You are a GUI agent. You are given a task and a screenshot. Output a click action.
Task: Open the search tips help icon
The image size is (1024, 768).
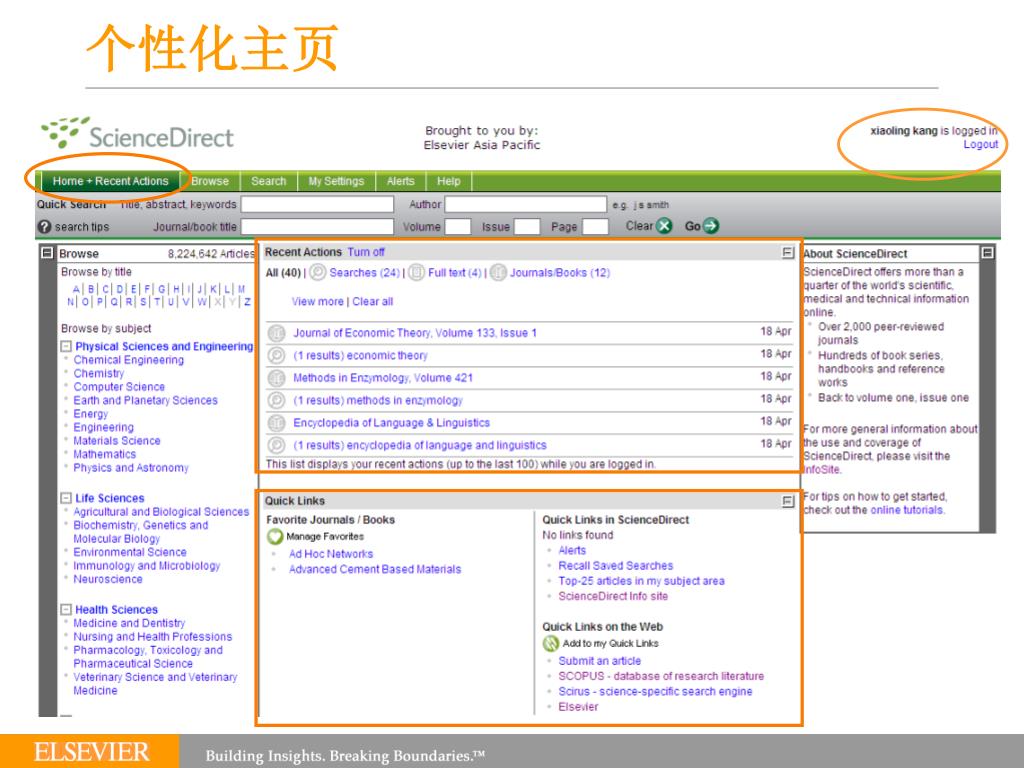44,227
